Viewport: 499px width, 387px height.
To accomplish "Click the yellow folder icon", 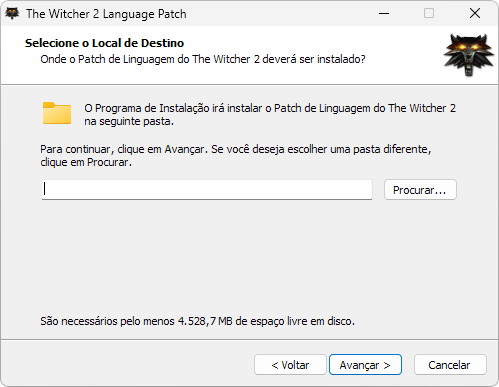I will pos(57,113).
